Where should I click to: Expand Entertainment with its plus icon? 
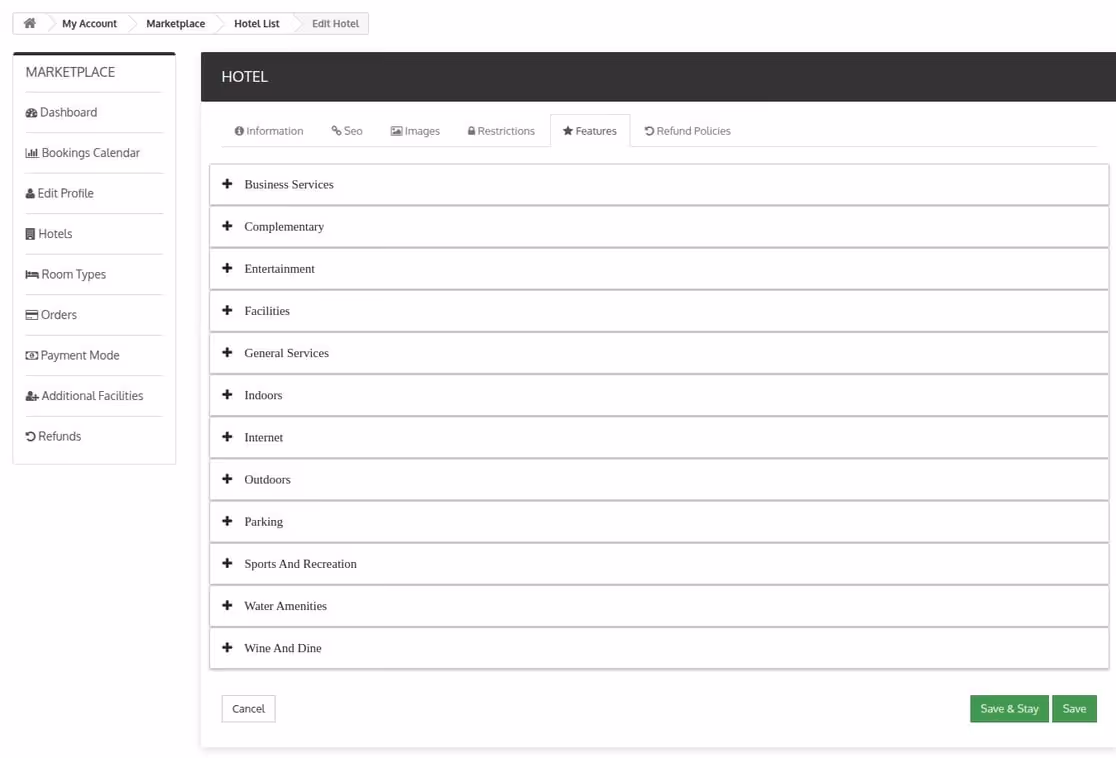227,268
